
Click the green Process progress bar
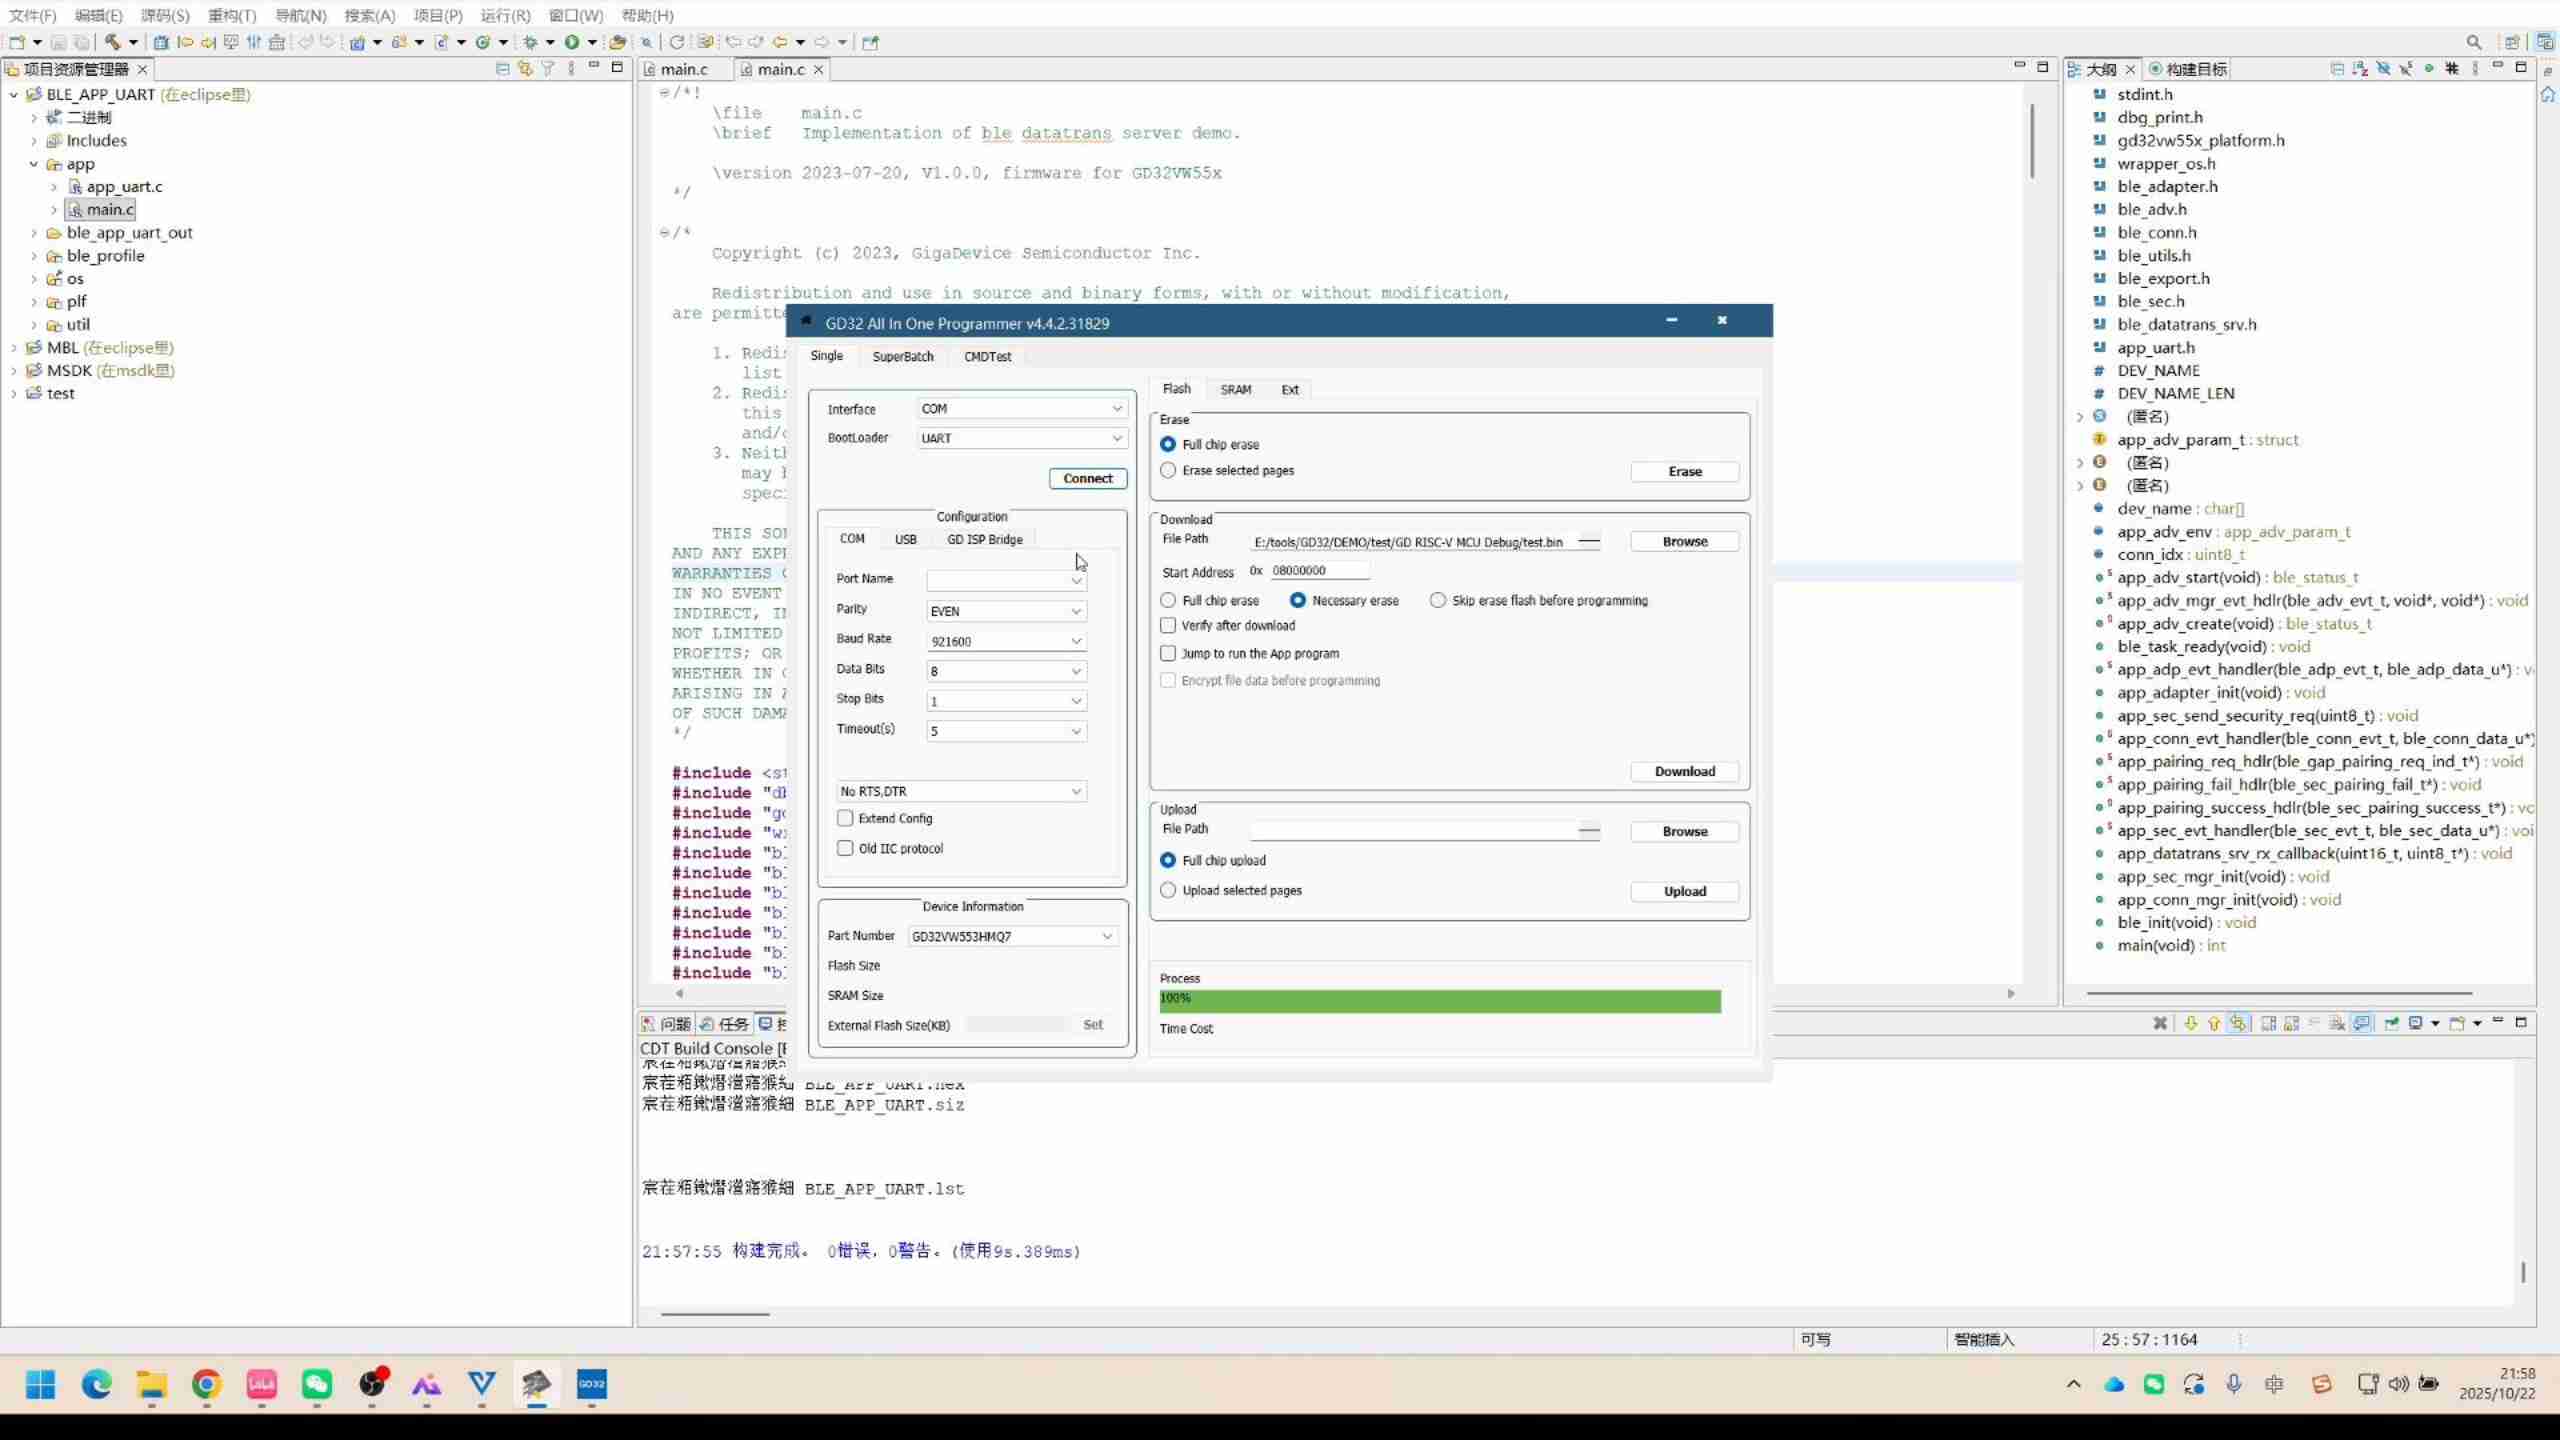(1439, 999)
